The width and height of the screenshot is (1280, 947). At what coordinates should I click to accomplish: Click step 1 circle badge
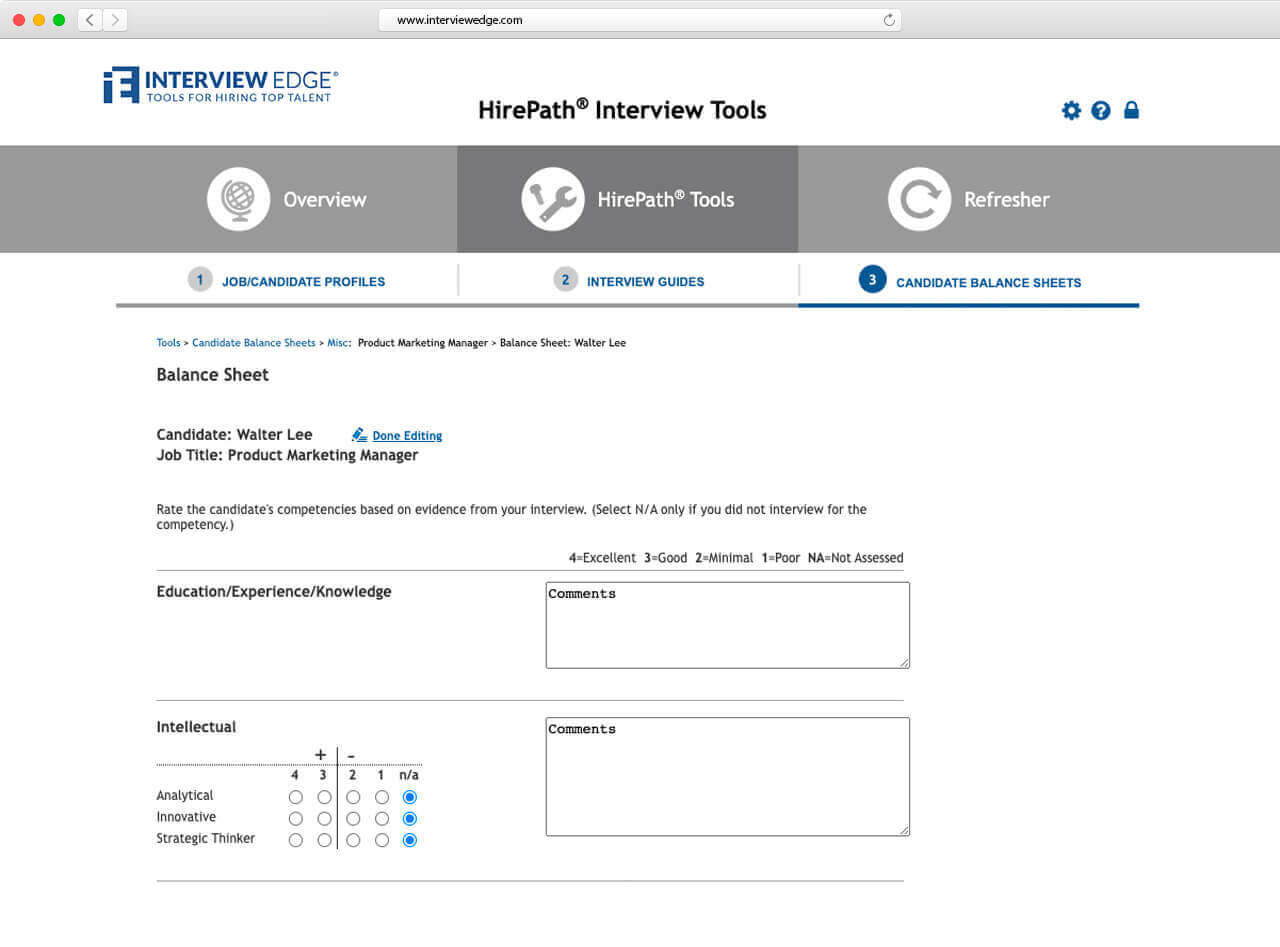click(200, 280)
